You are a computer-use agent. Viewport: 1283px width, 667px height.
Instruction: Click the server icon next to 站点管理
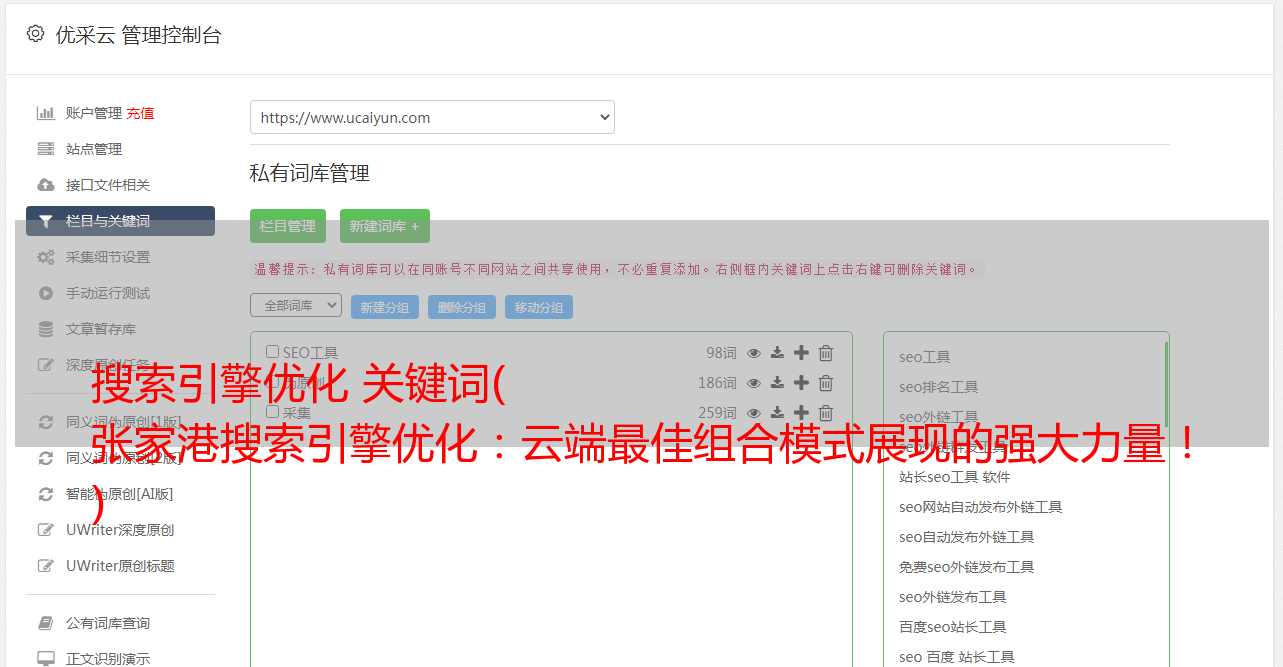tap(45, 149)
